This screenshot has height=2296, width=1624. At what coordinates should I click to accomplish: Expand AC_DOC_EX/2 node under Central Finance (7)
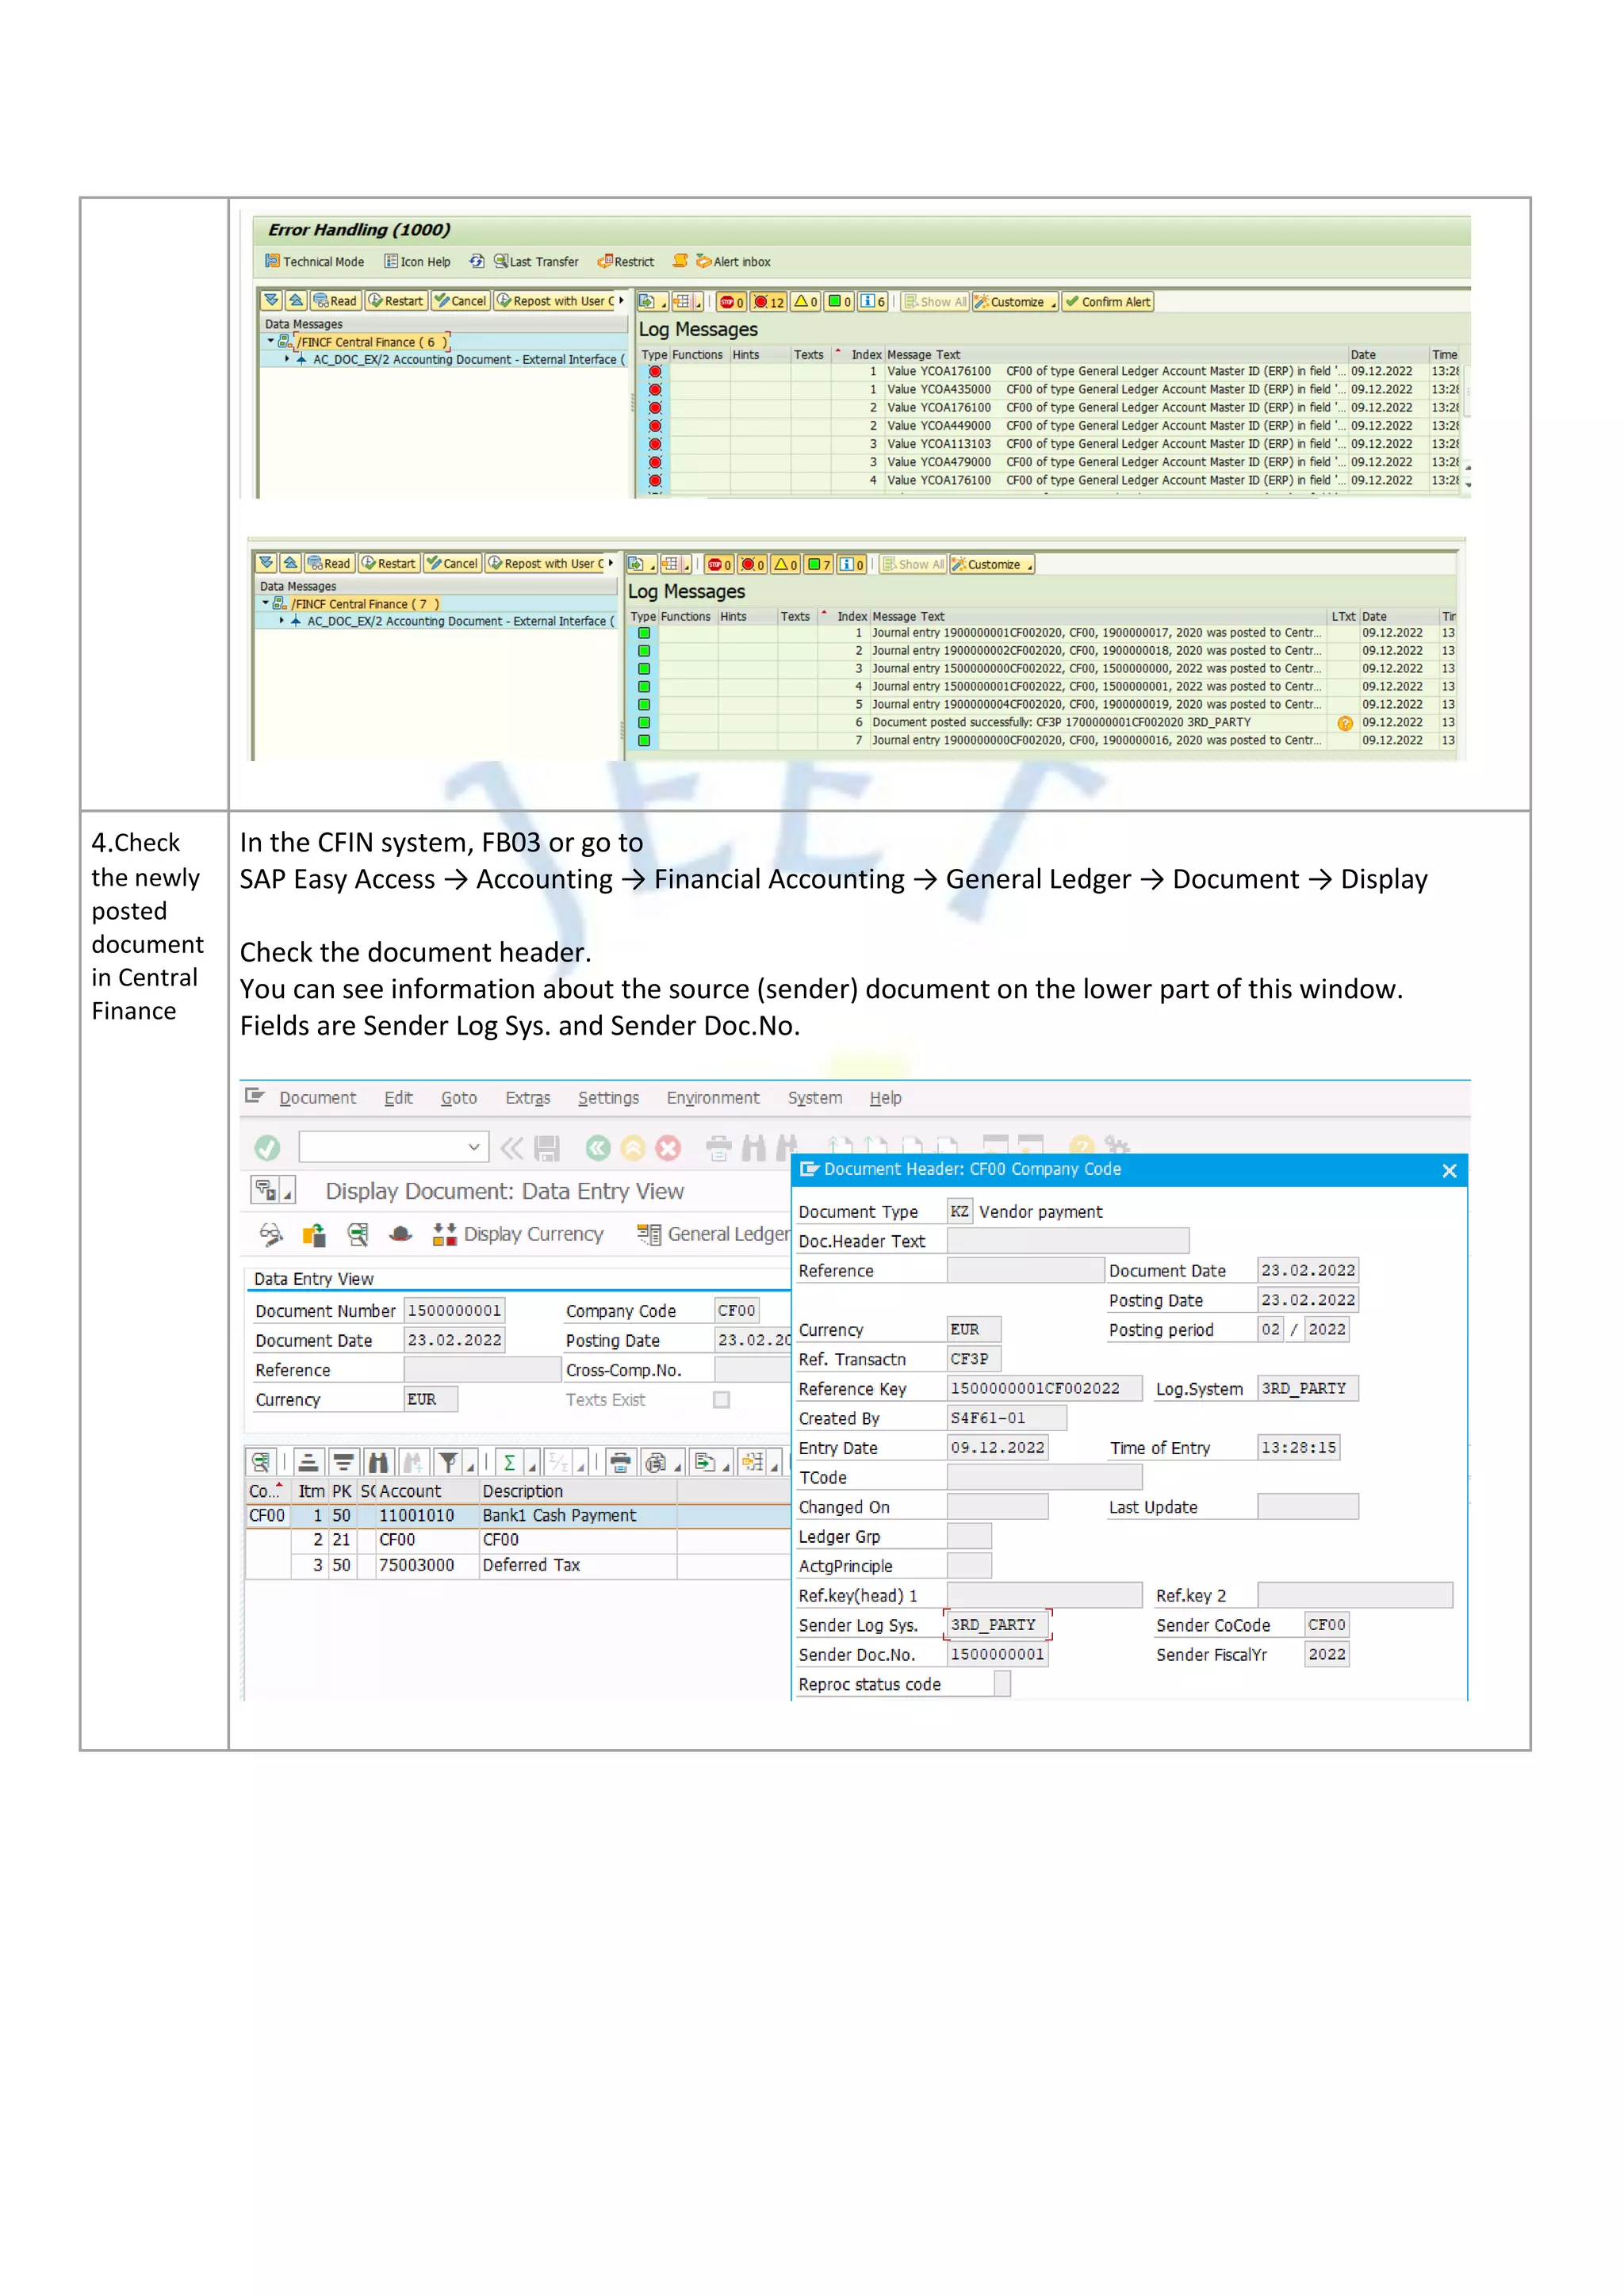point(281,621)
